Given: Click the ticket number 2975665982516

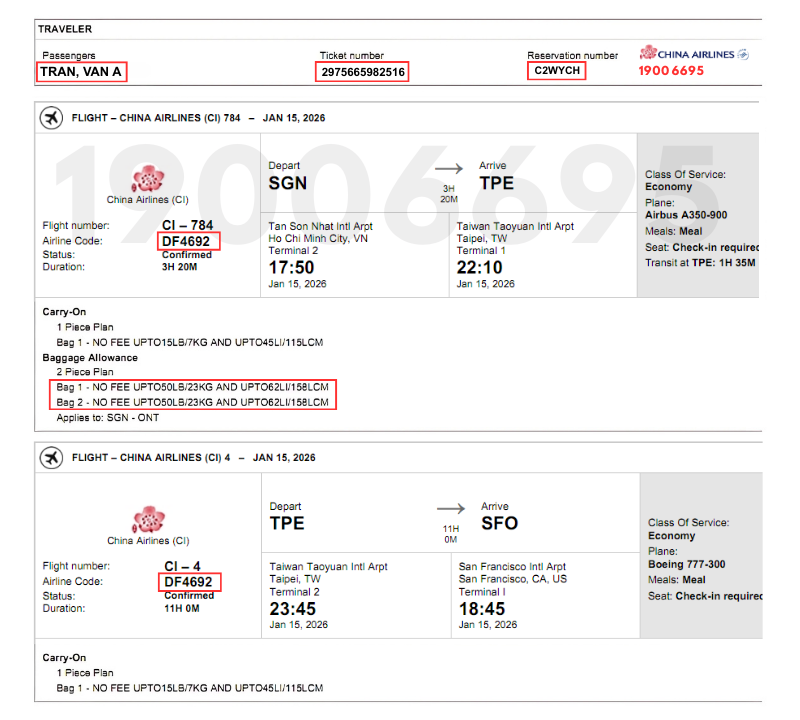Looking at the screenshot, I should (361, 71).
